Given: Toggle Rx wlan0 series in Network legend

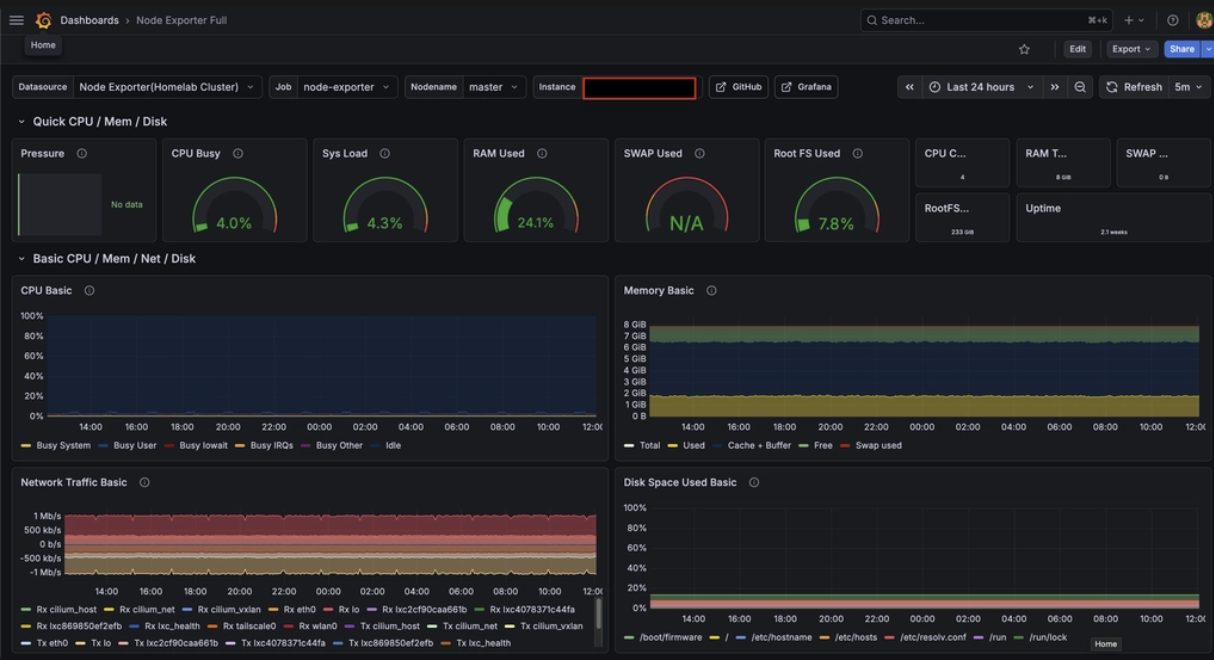Looking at the screenshot, I should click(318, 627).
